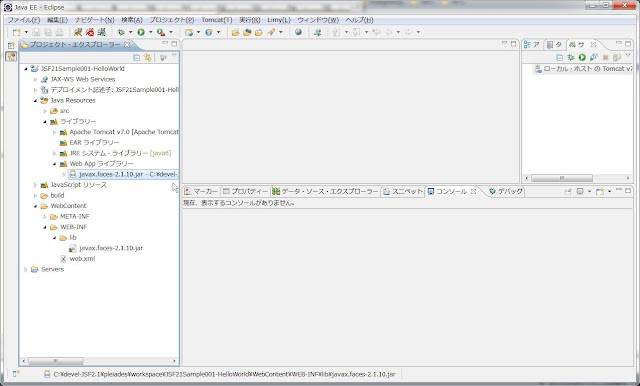Switch to the マーカー tab

click(x=201, y=191)
